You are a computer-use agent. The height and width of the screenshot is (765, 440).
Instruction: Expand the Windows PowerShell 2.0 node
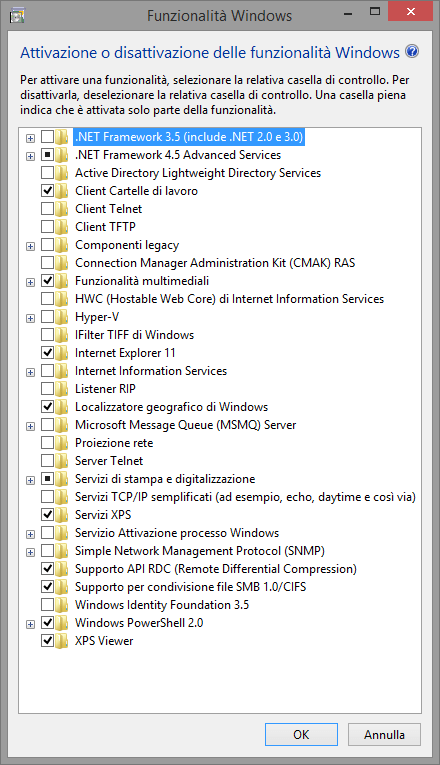click(x=30, y=624)
